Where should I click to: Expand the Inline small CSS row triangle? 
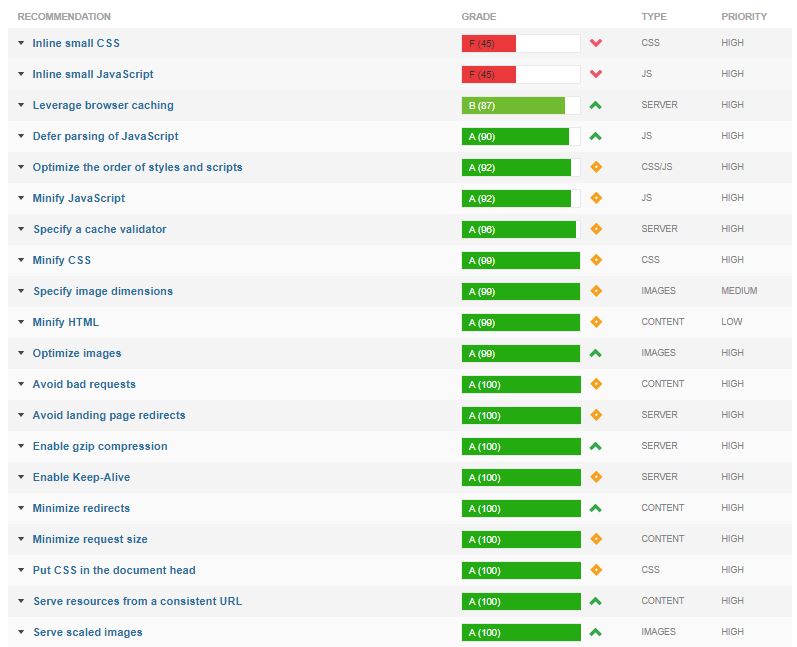point(21,43)
